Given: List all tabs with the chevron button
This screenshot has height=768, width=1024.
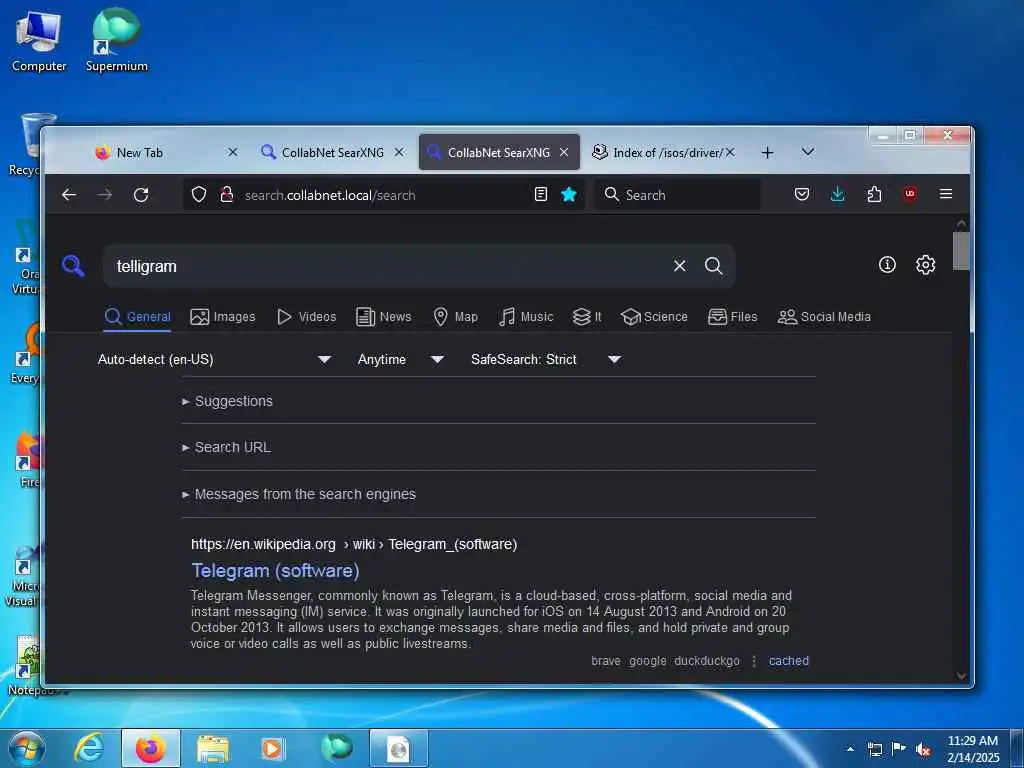Looking at the screenshot, I should coord(808,152).
